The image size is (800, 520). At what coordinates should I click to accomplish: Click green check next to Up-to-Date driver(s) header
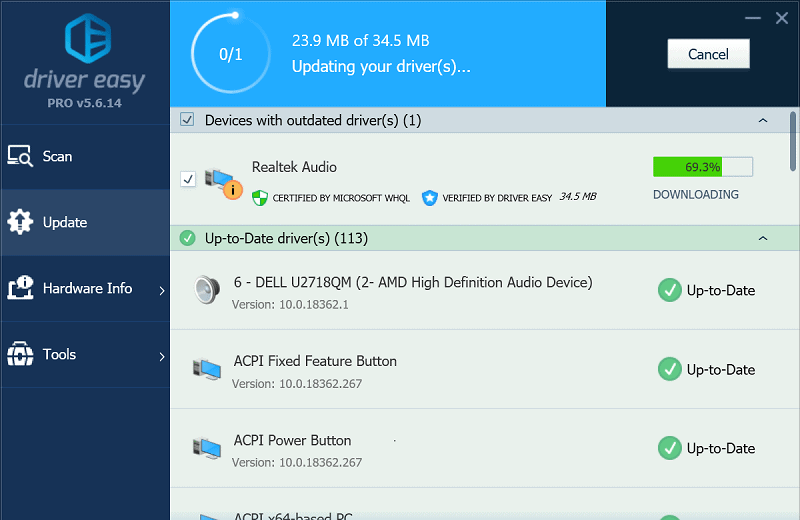coord(188,238)
